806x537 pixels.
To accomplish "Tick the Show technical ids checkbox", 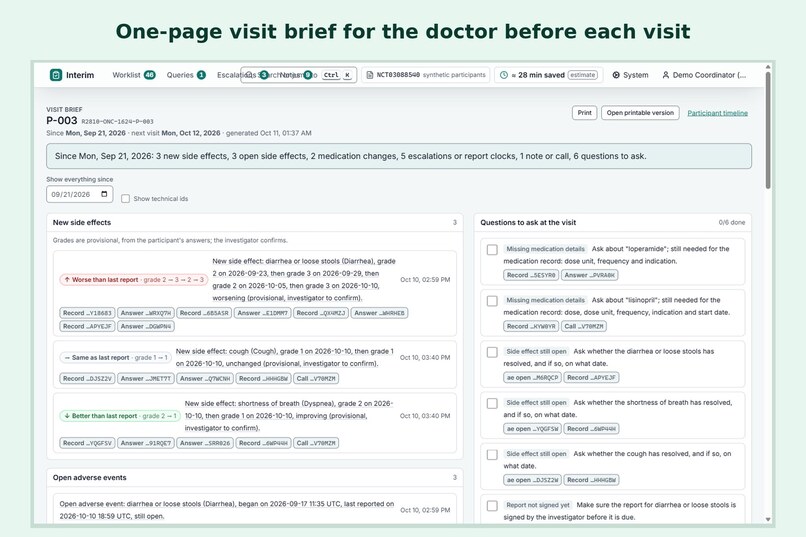I will (x=125, y=198).
